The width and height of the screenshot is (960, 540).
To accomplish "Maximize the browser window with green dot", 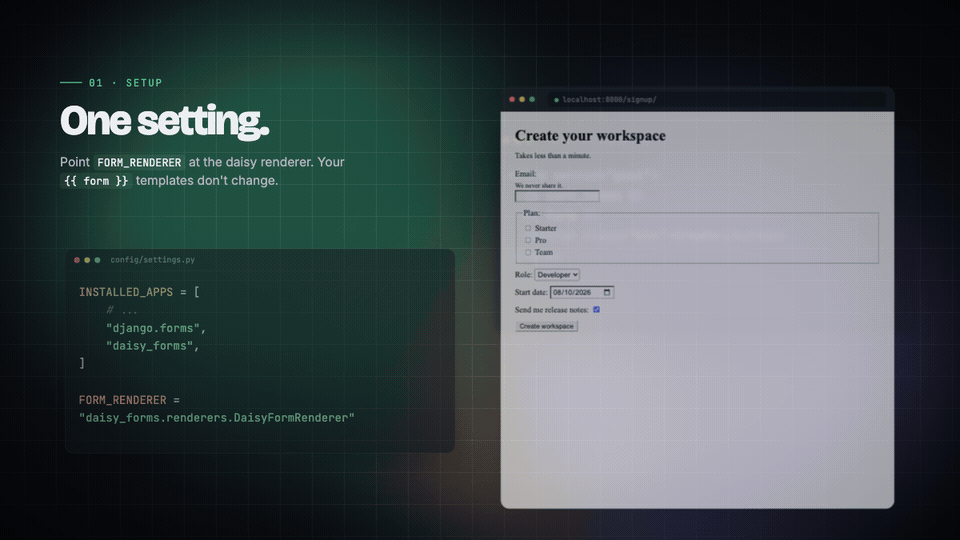I will point(532,99).
